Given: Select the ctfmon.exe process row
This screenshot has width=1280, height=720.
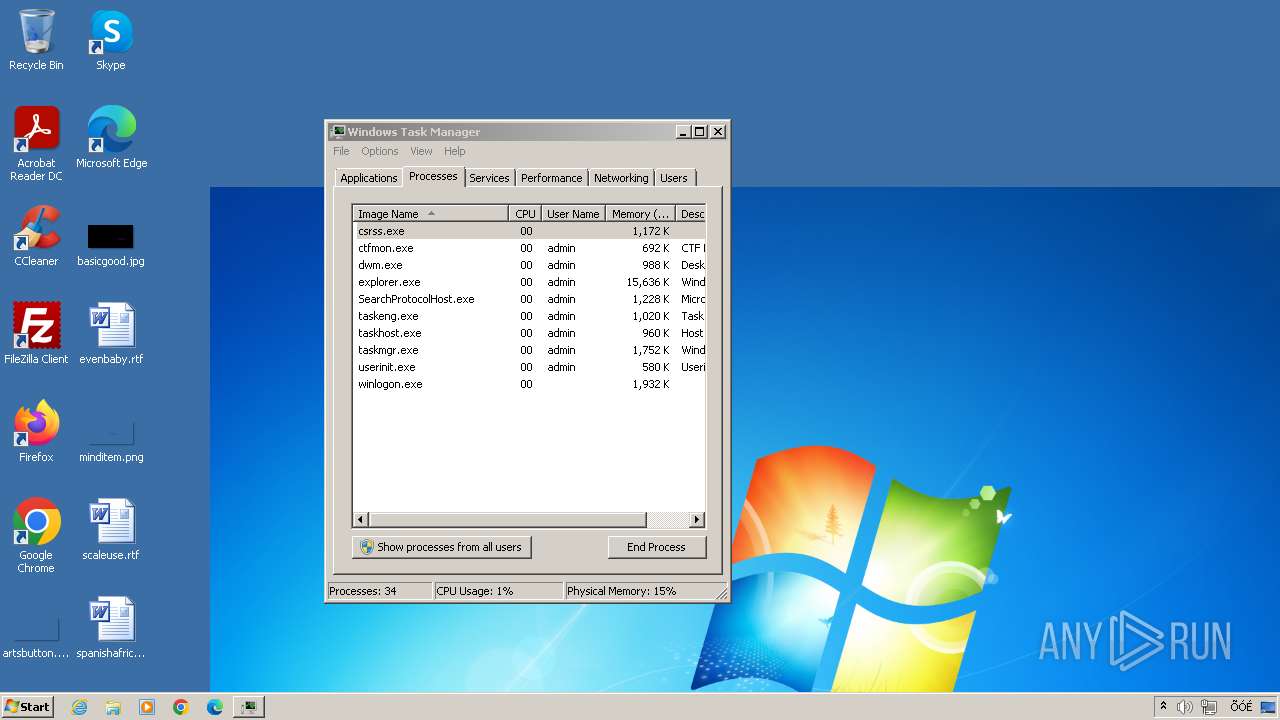Looking at the screenshot, I should point(530,248).
